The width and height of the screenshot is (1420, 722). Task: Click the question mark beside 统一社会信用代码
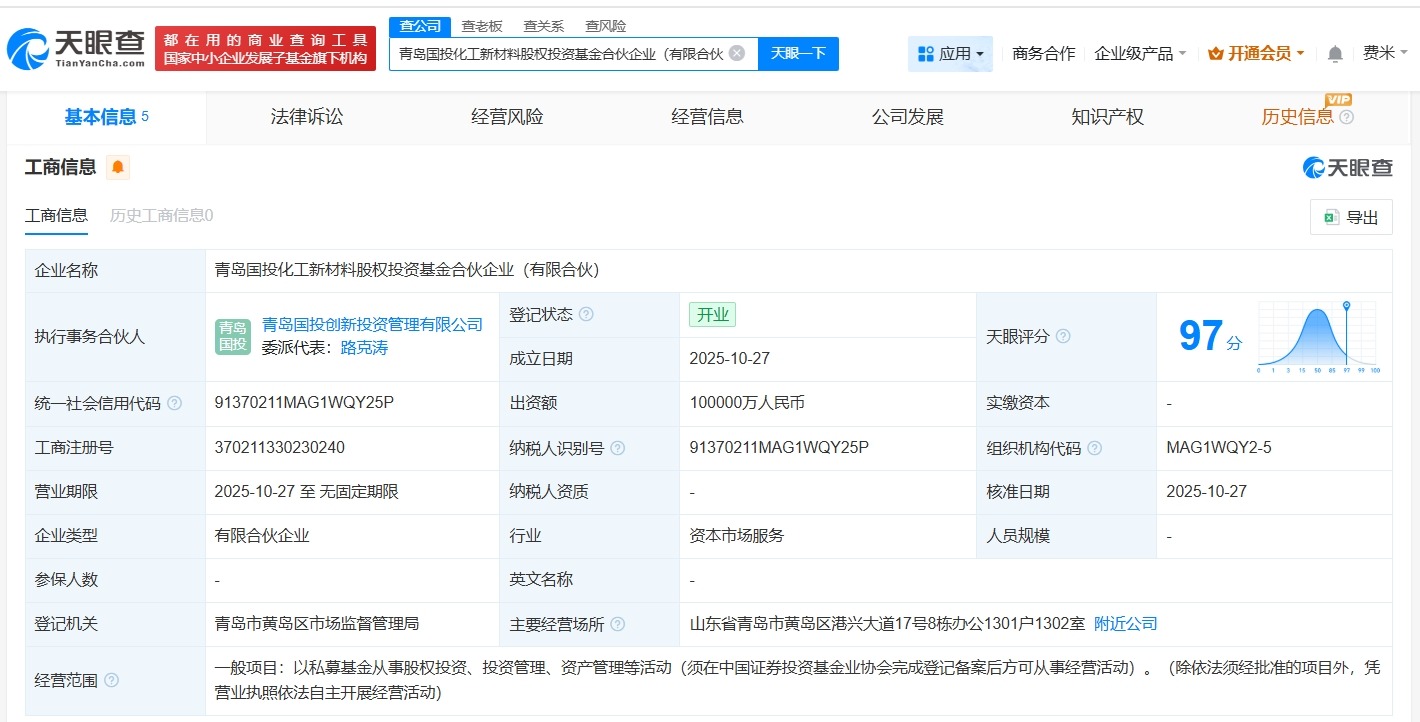(x=173, y=403)
